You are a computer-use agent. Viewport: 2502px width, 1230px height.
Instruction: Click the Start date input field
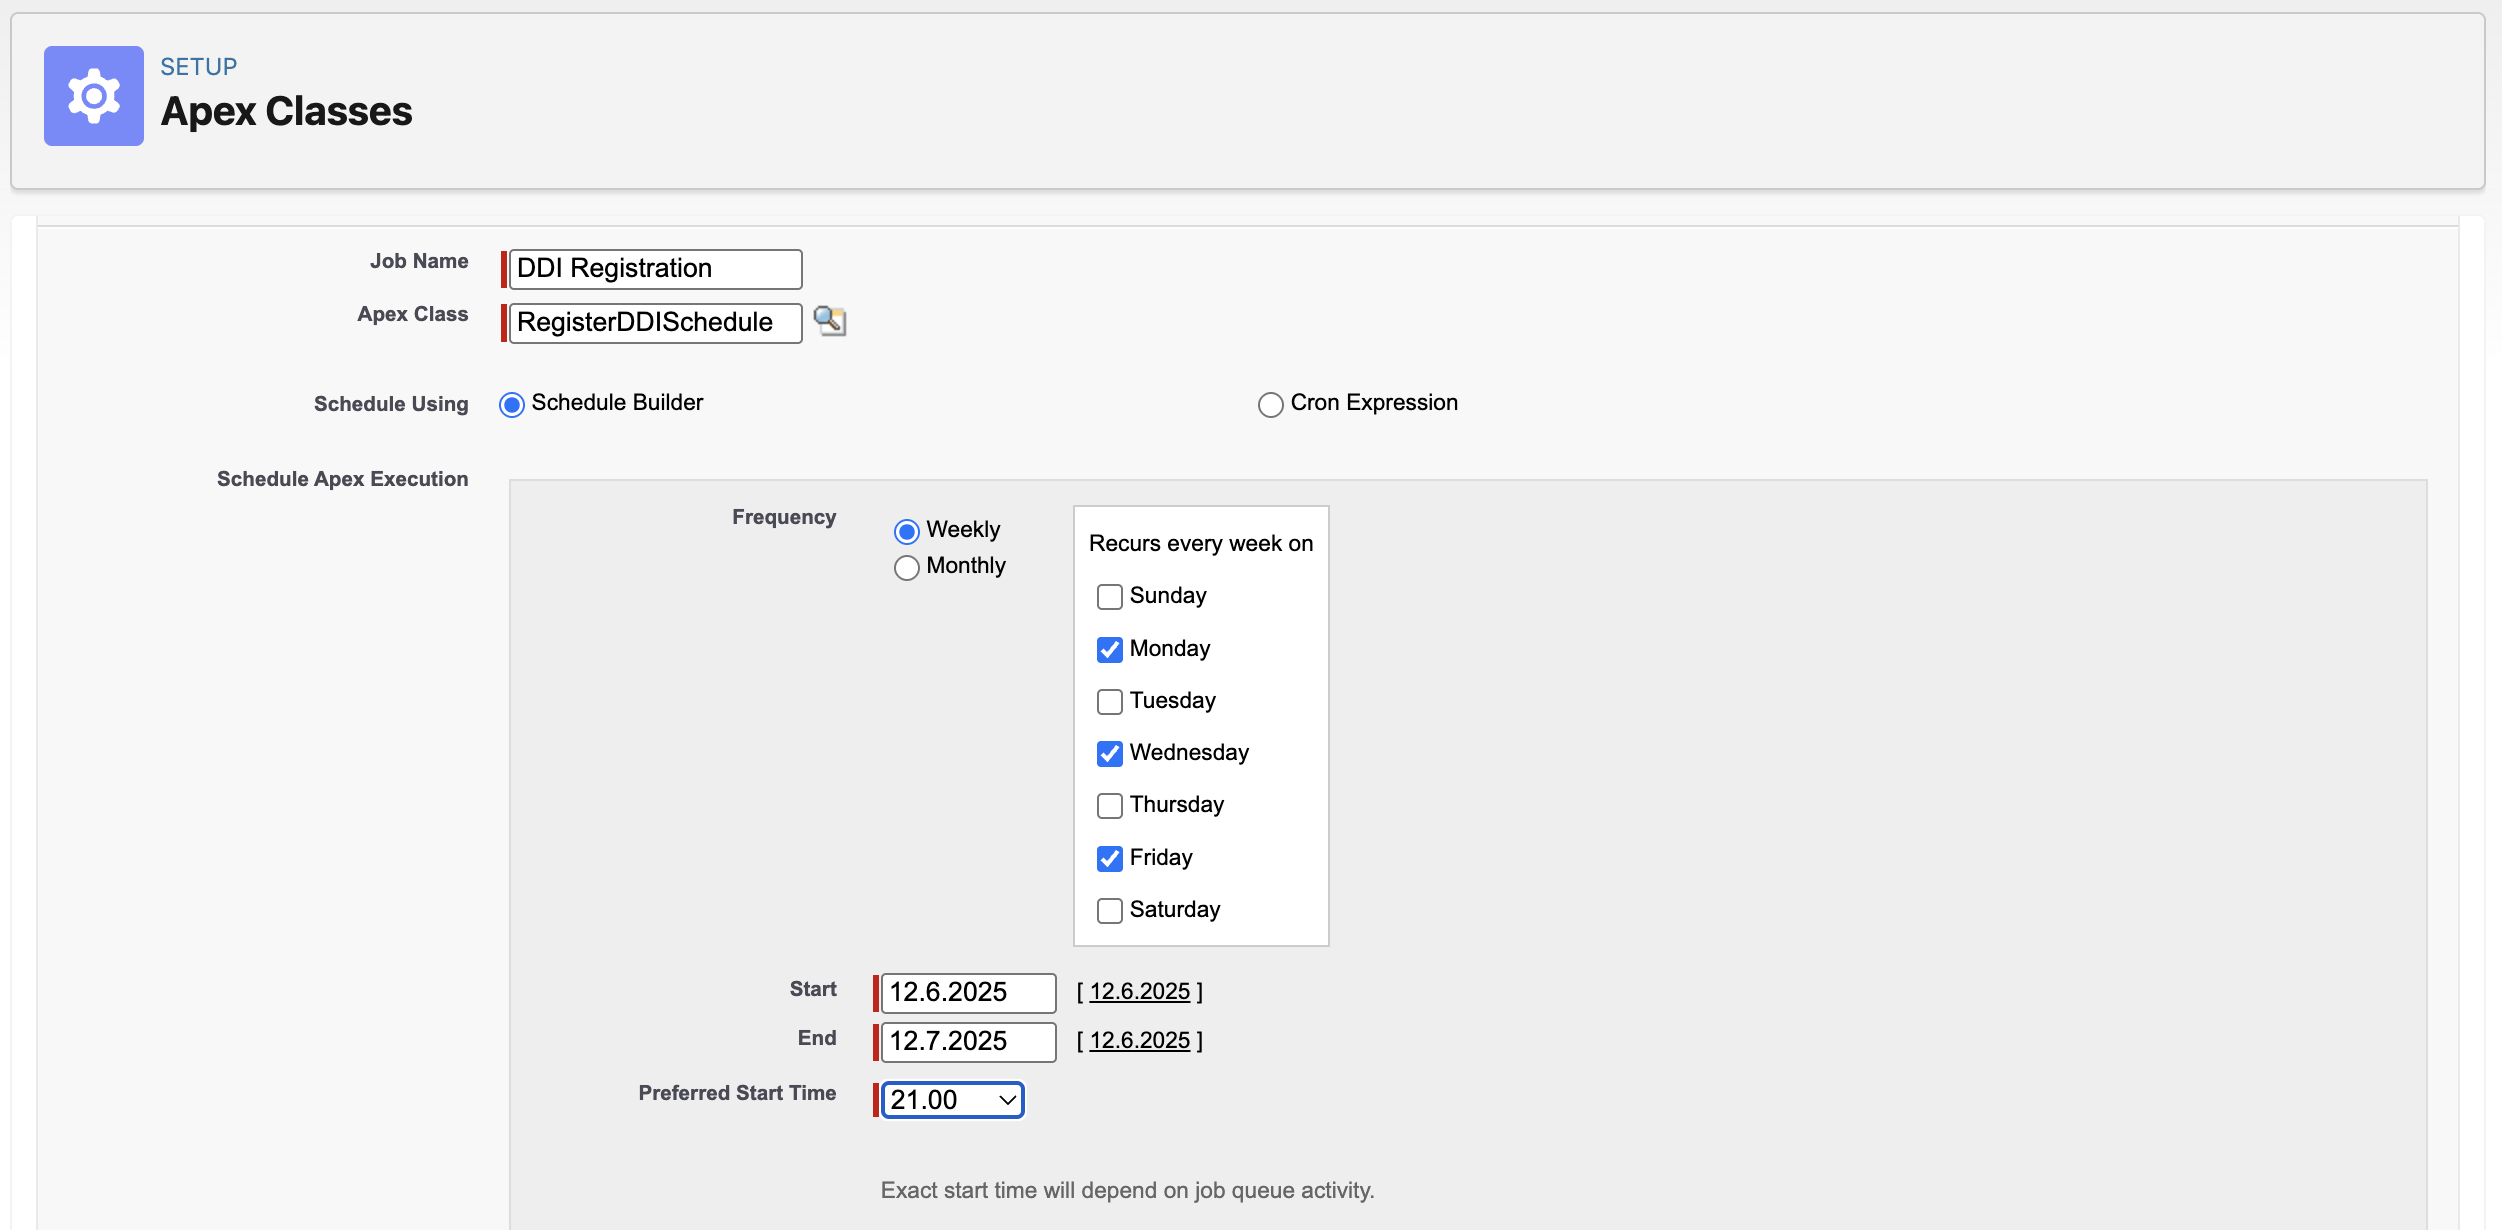pos(967,992)
